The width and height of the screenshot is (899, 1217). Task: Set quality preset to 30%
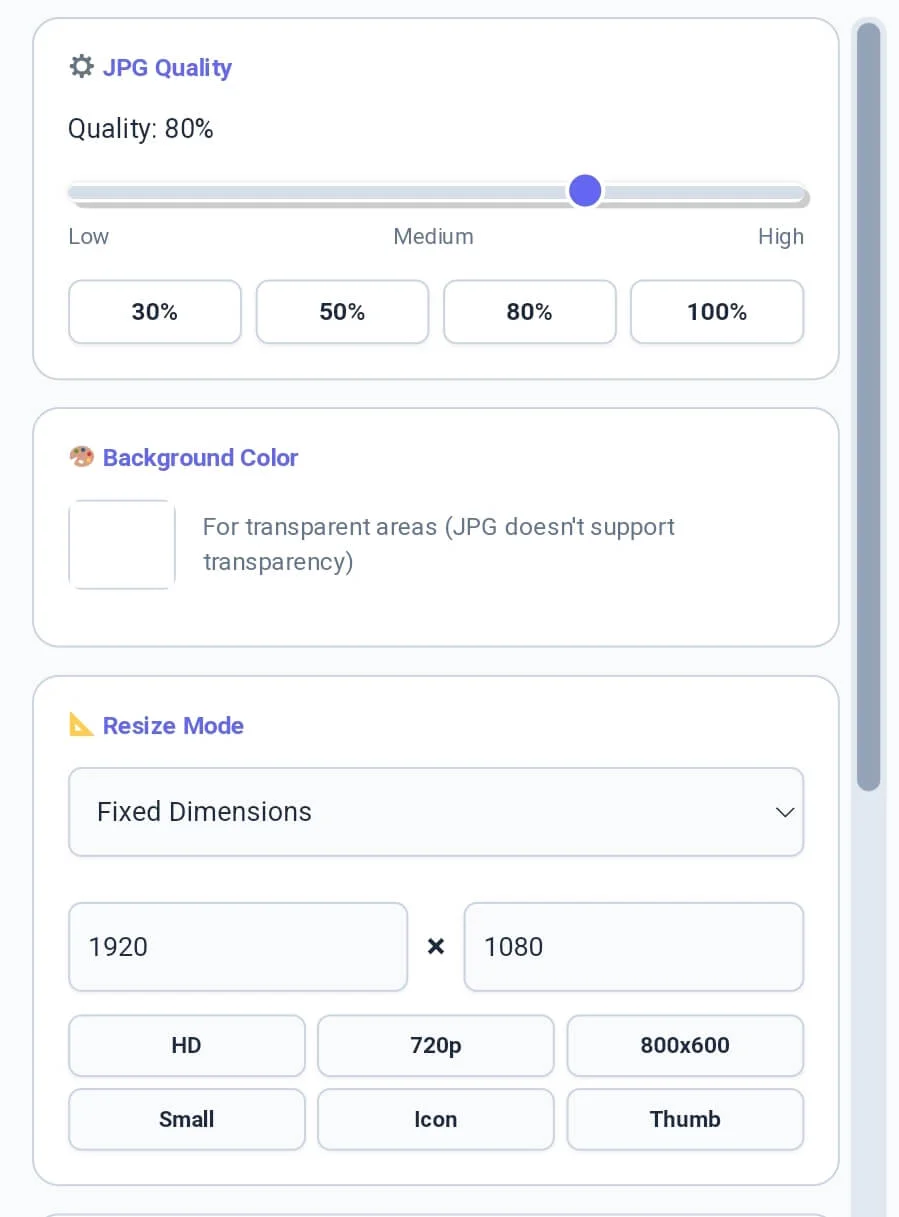coord(155,312)
